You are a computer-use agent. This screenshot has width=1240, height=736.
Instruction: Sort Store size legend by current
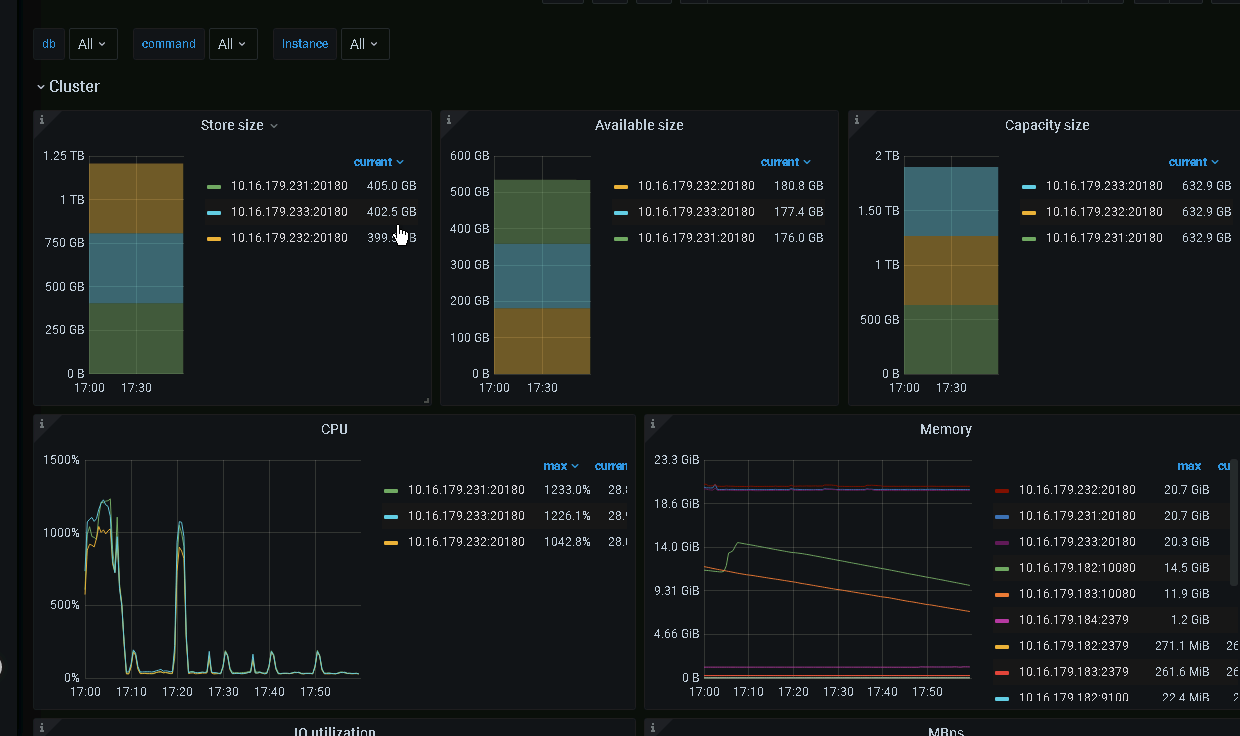coord(378,162)
